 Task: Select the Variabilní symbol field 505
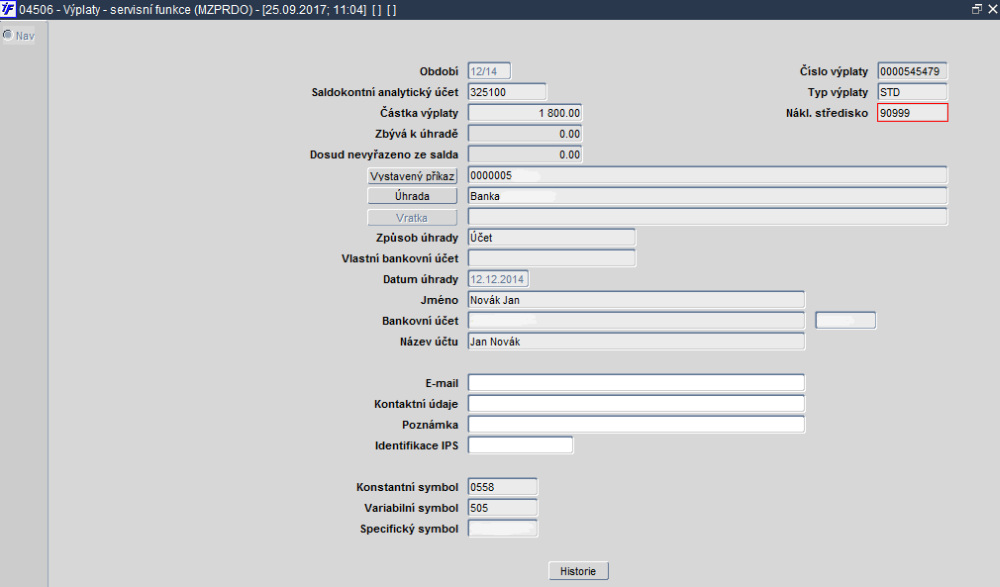(x=503, y=508)
